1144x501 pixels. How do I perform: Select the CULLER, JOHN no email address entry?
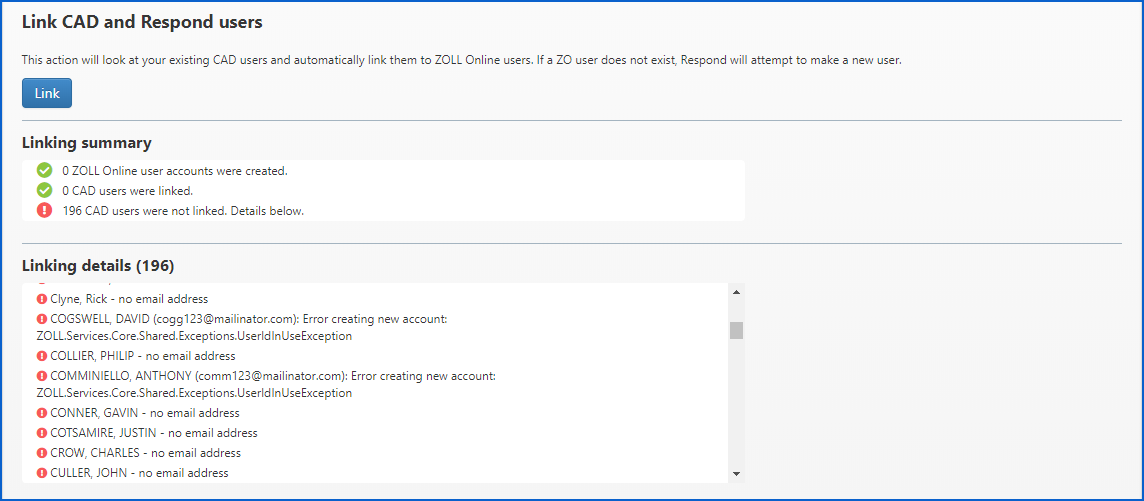pyautogui.click(x=139, y=473)
